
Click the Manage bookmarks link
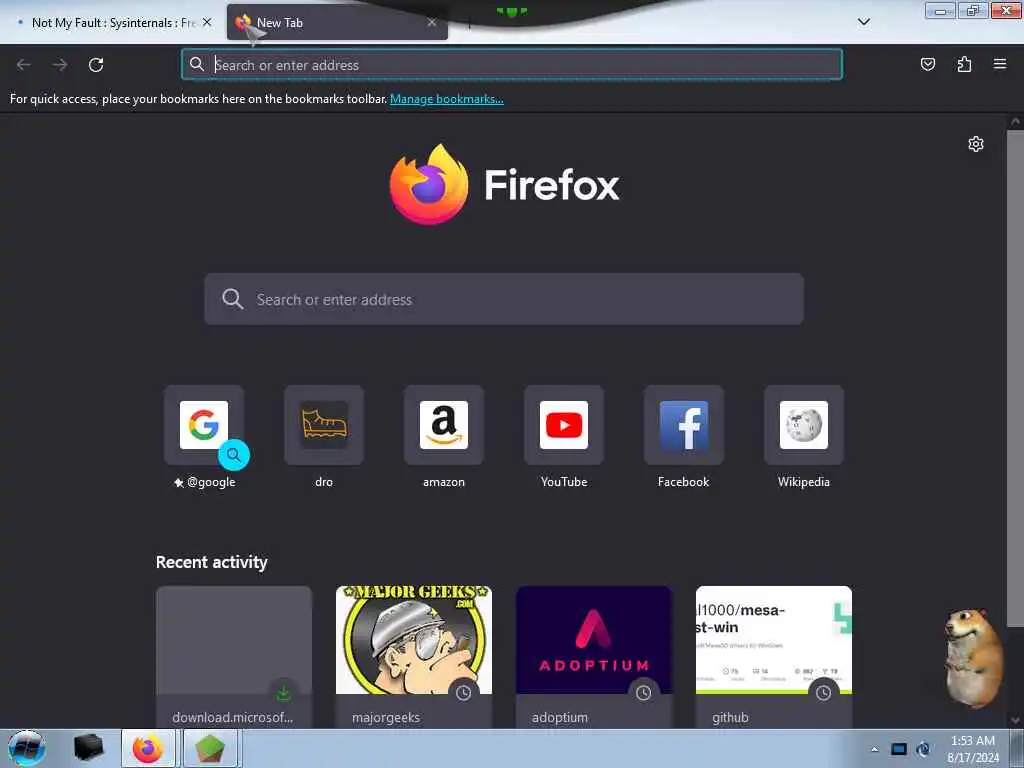(447, 99)
